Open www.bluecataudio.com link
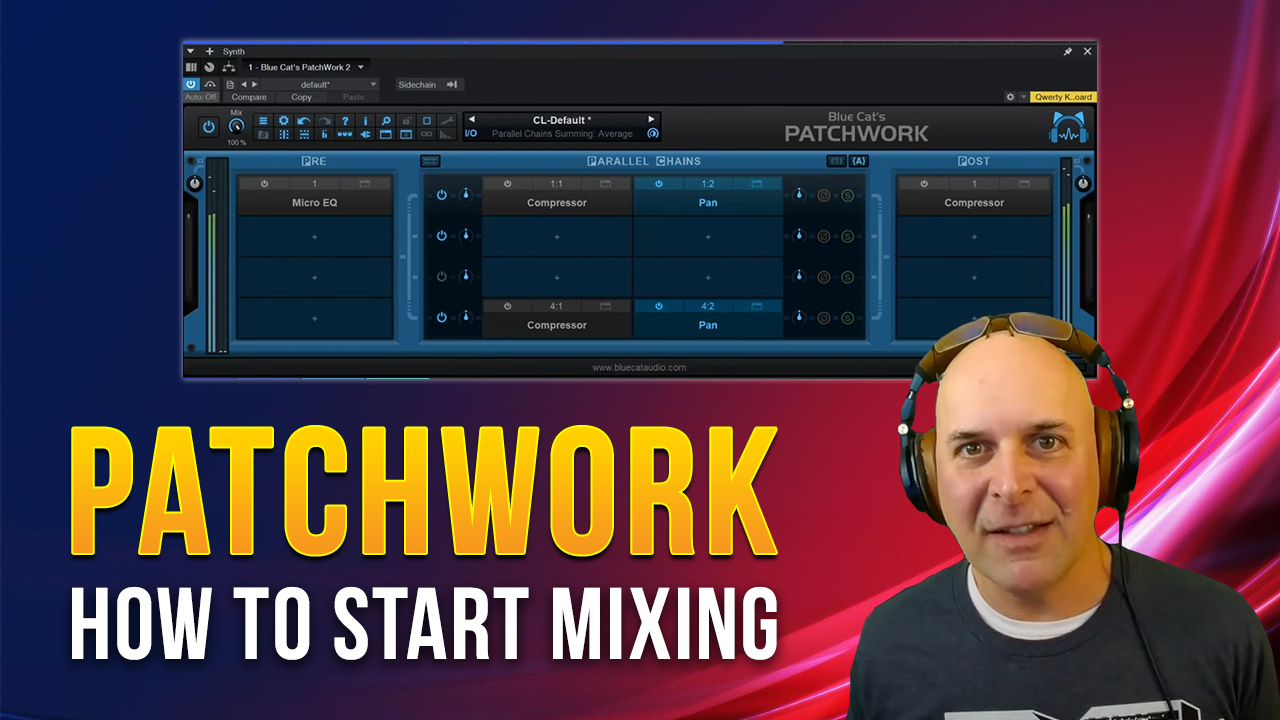1280x720 pixels. (x=639, y=367)
